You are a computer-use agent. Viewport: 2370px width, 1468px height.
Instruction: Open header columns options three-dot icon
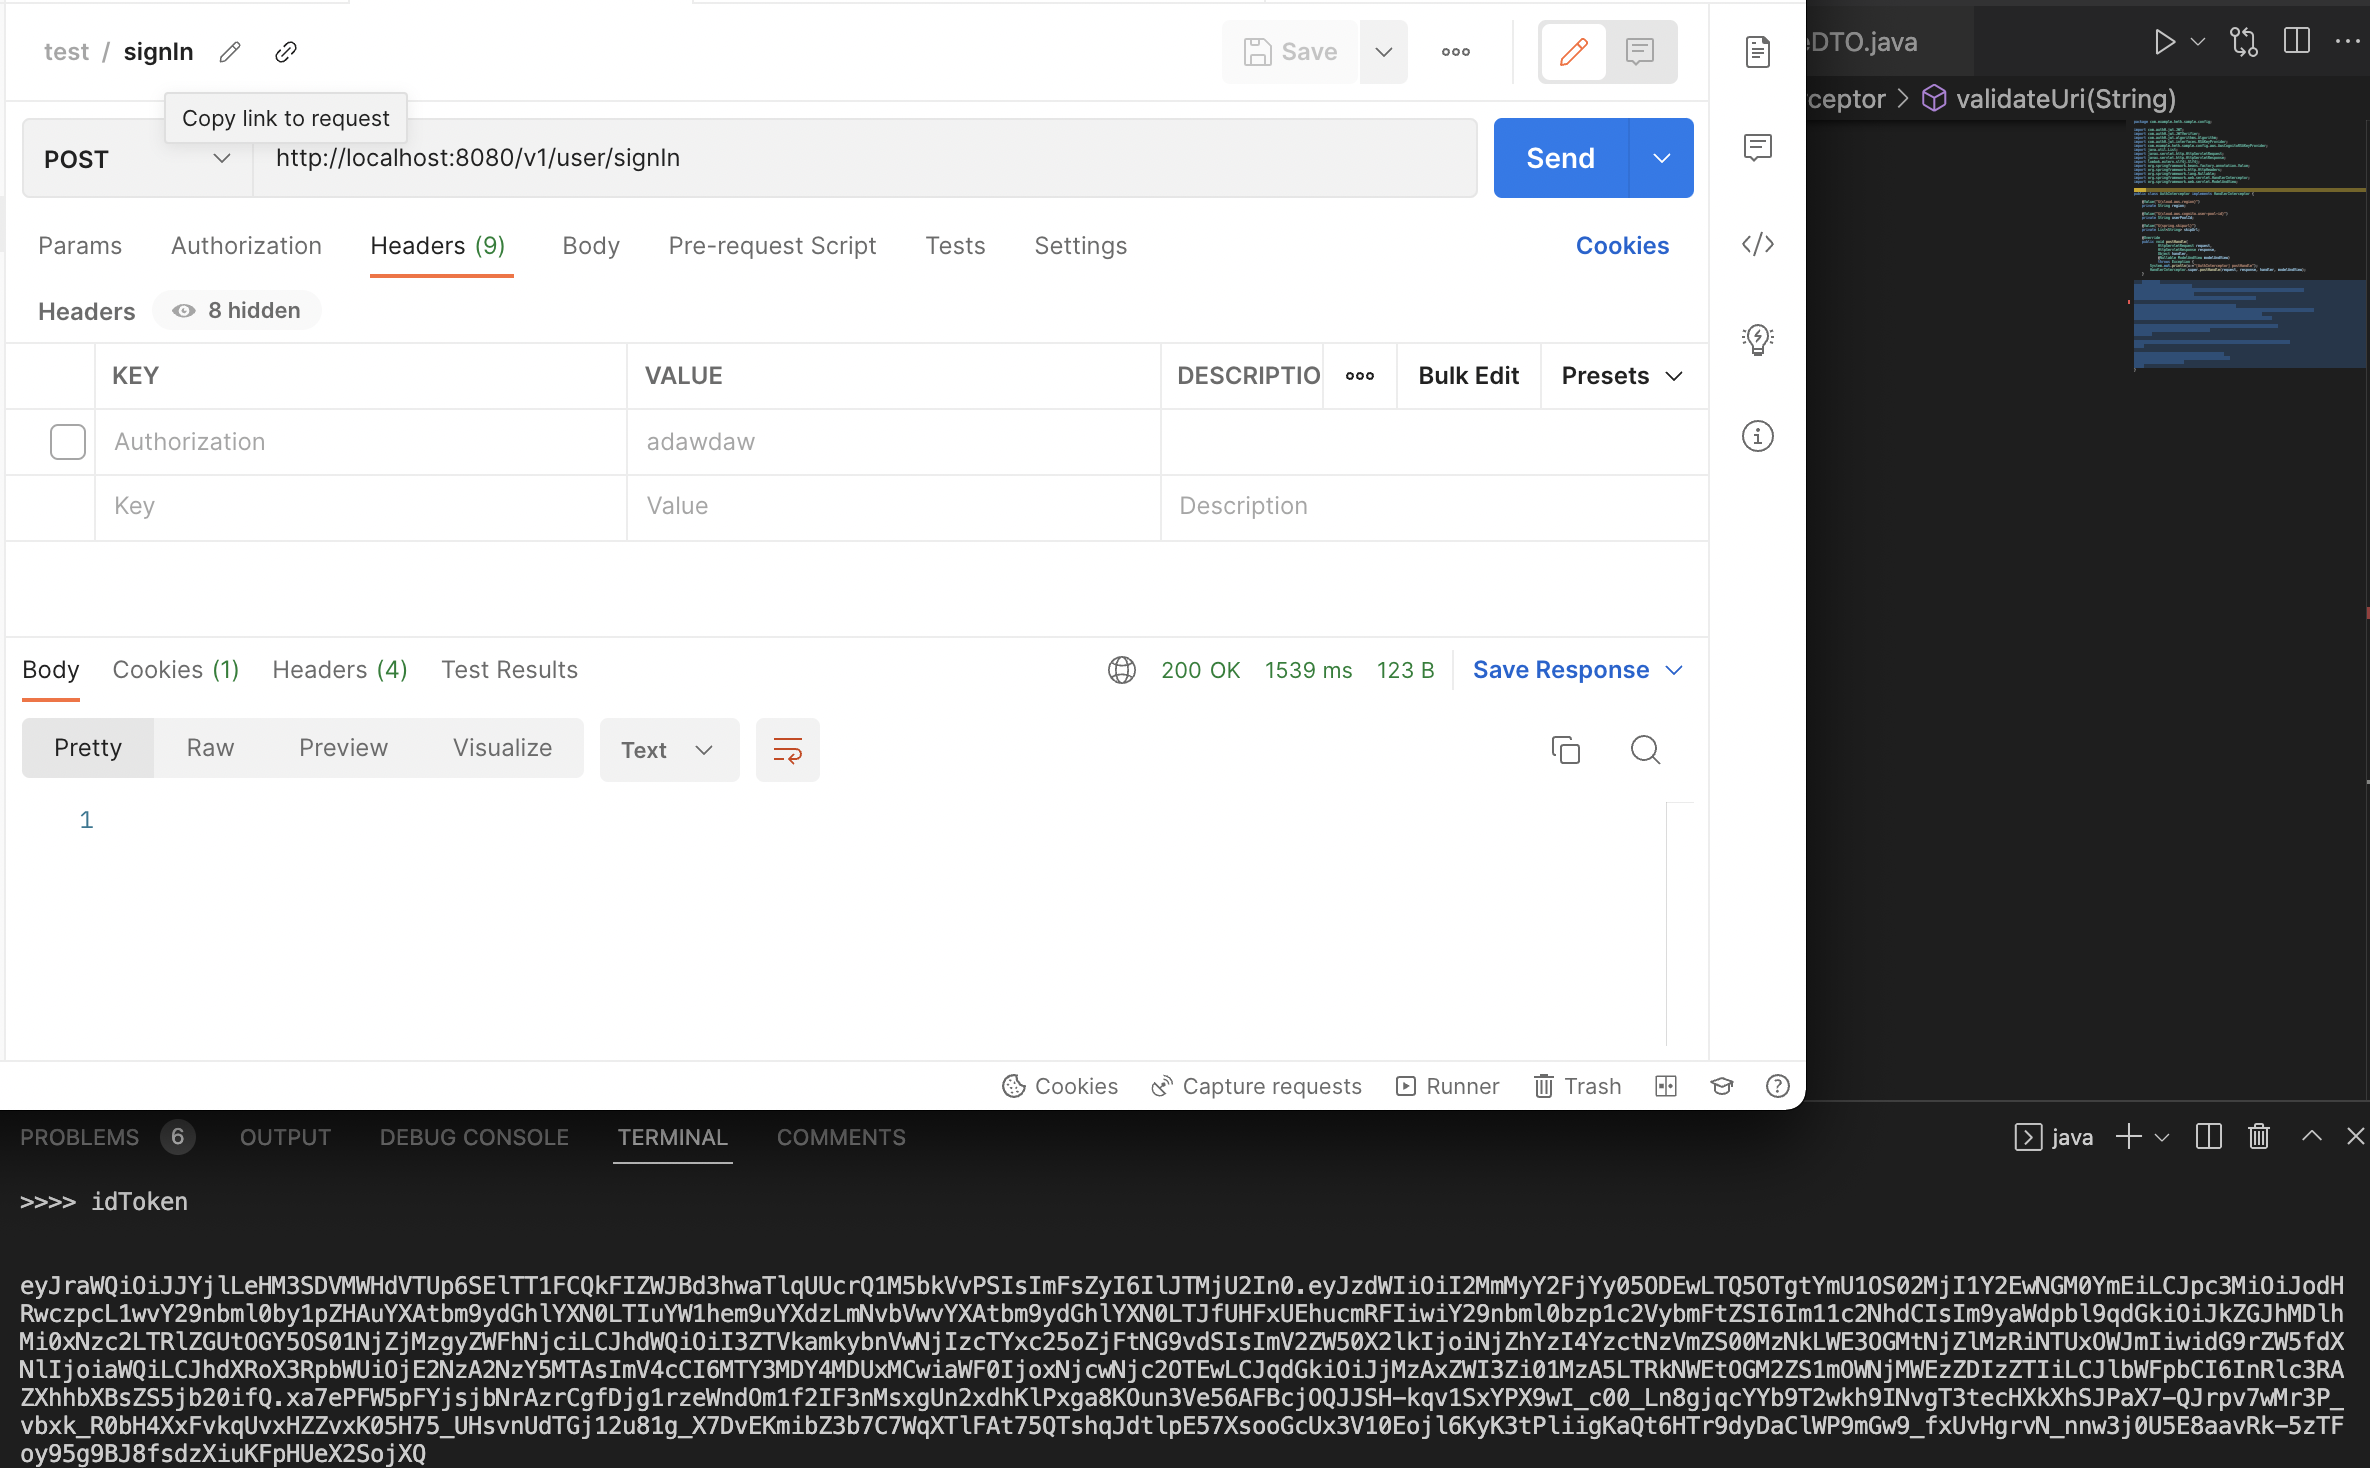(1360, 376)
